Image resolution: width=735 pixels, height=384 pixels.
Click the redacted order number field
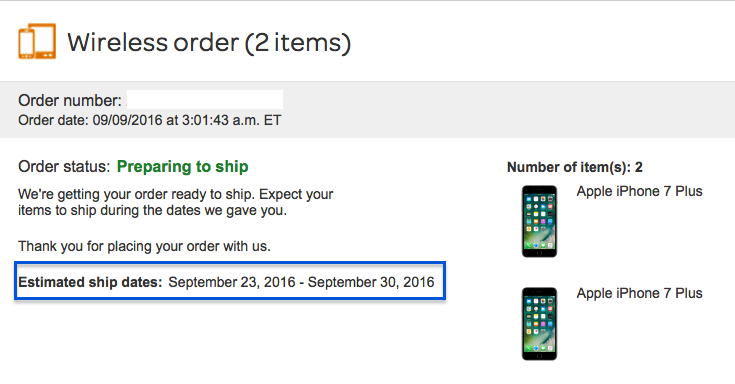[x=205, y=100]
